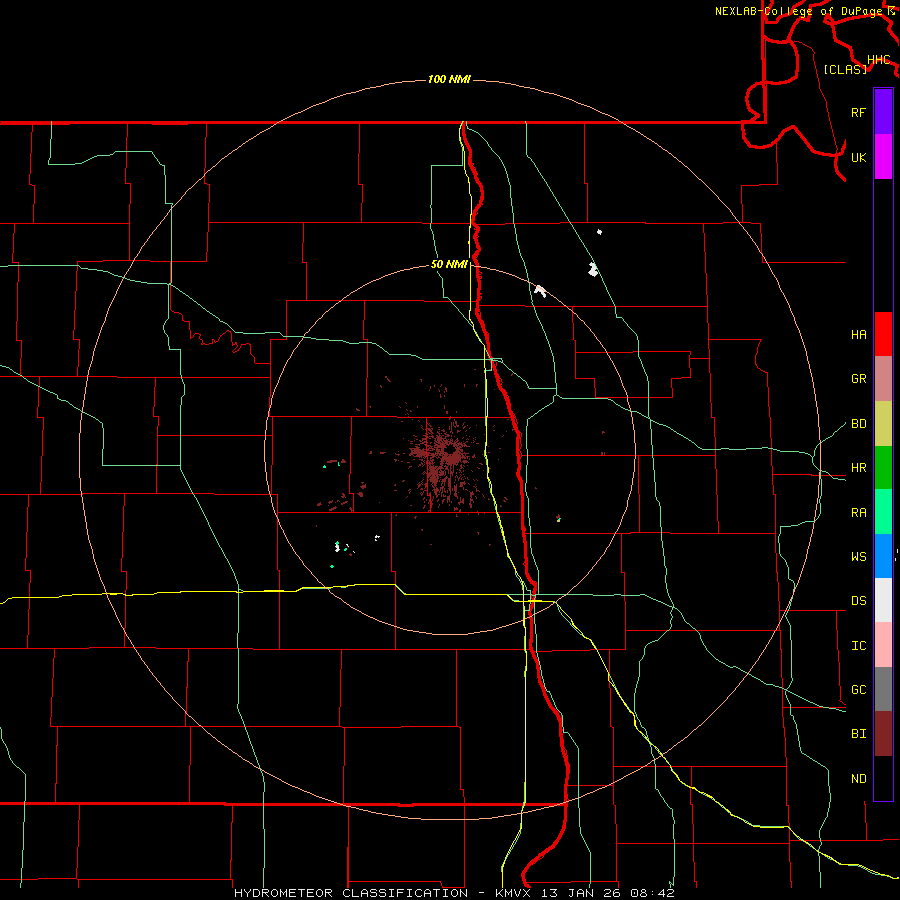Click the HYDROMETEOR CLASSIFICATION title text

pos(351,893)
